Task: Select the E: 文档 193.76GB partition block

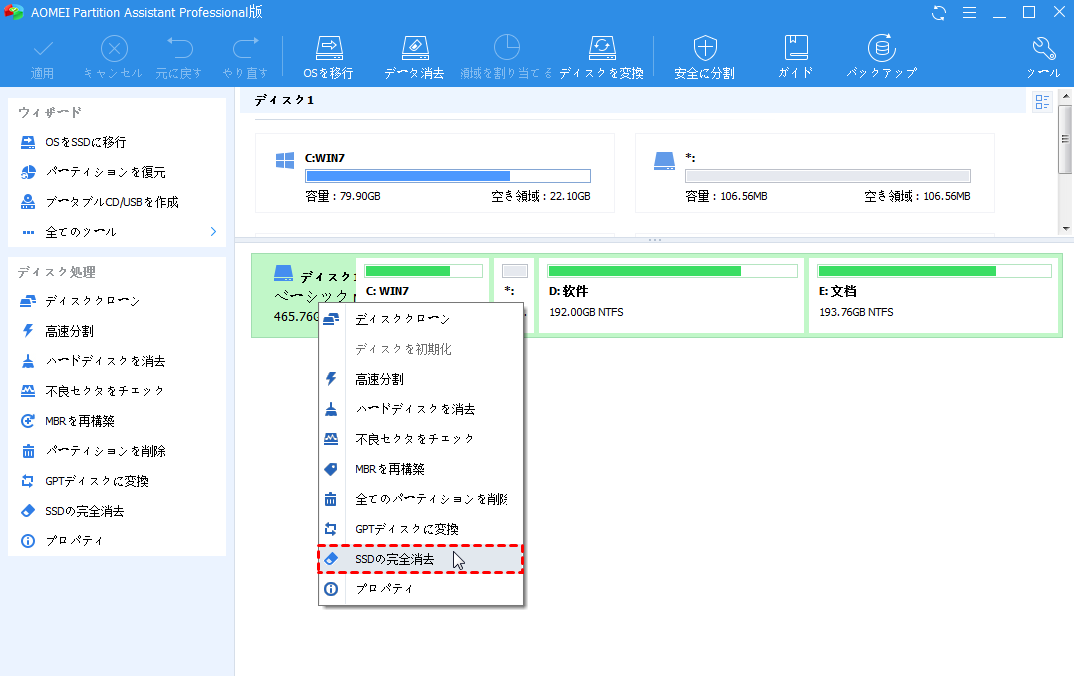Action: click(934, 296)
